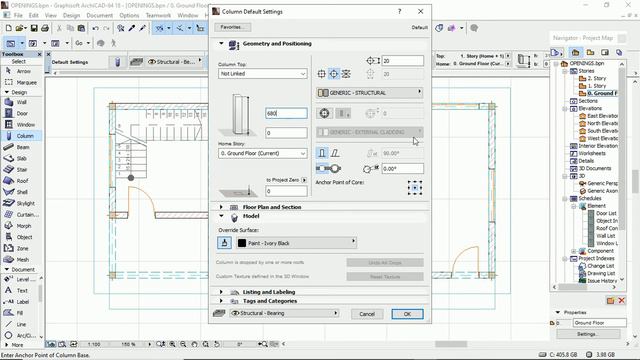Select the Column tool in Toolbox

(21, 136)
